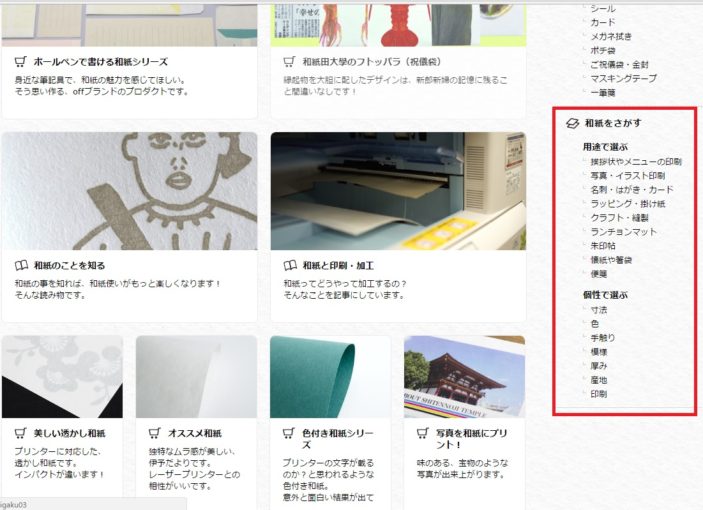Browse washi by 寸法

pyautogui.click(x=599, y=310)
